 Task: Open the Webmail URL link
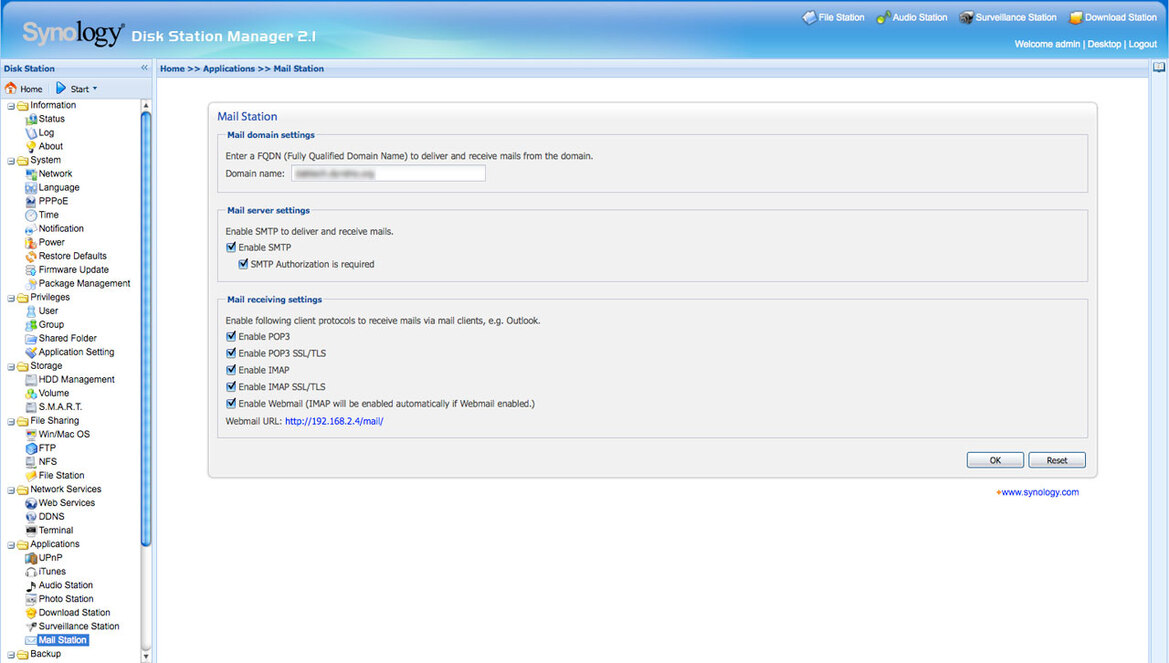point(334,421)
